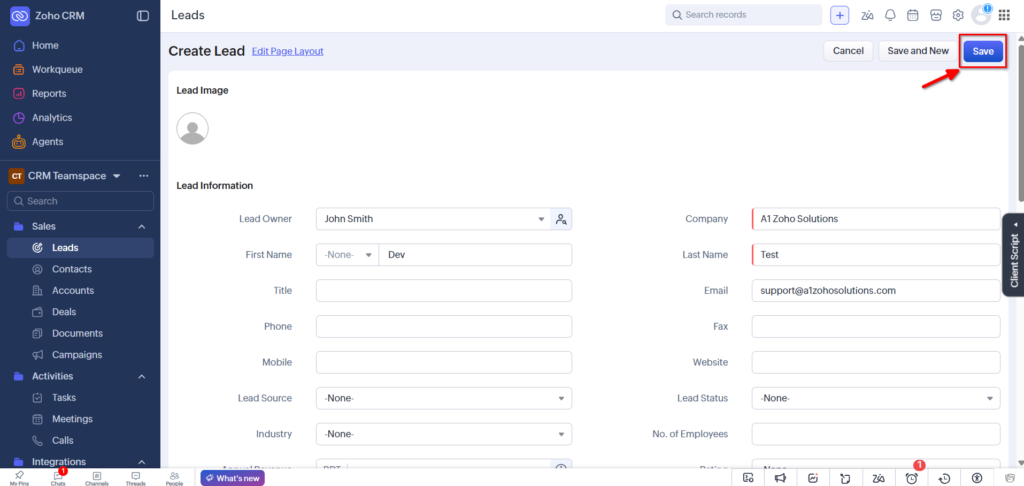Image resolution: width=1024 pixels, height=486 pixels.
Task: Click the Edit Page Layout link
Action: tap(287, 51)
